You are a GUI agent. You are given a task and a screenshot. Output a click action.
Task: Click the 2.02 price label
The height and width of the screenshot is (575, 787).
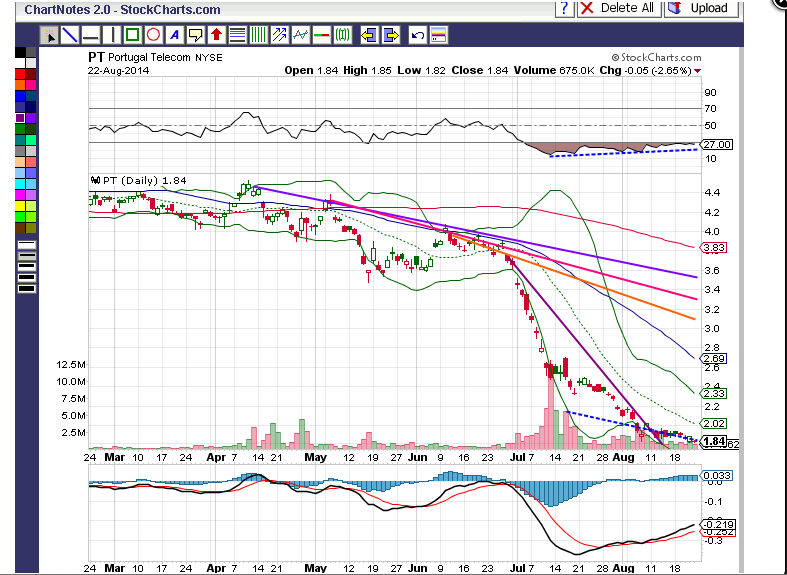click(x=714, y=423)
